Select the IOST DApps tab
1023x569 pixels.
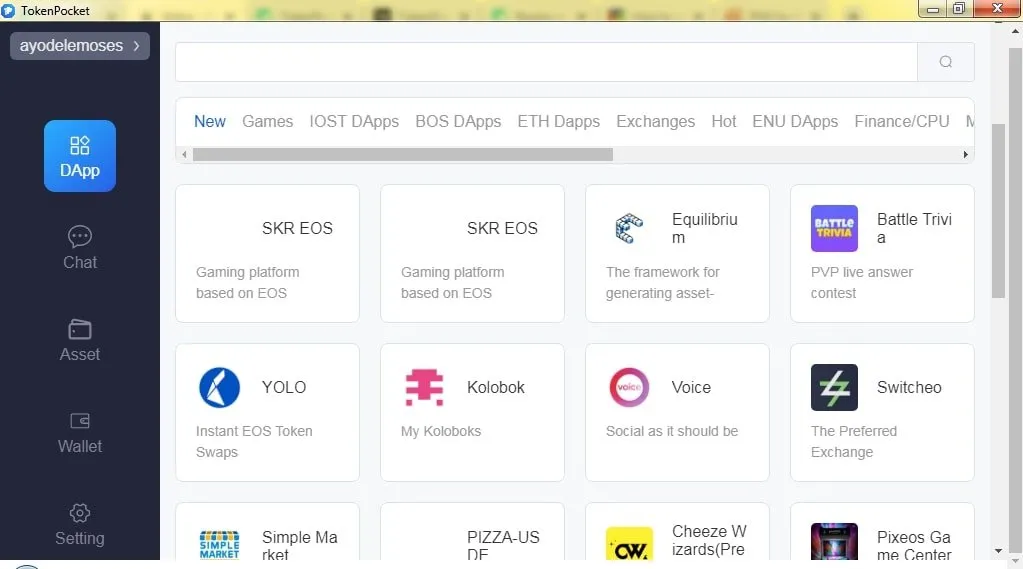[354, 121]
